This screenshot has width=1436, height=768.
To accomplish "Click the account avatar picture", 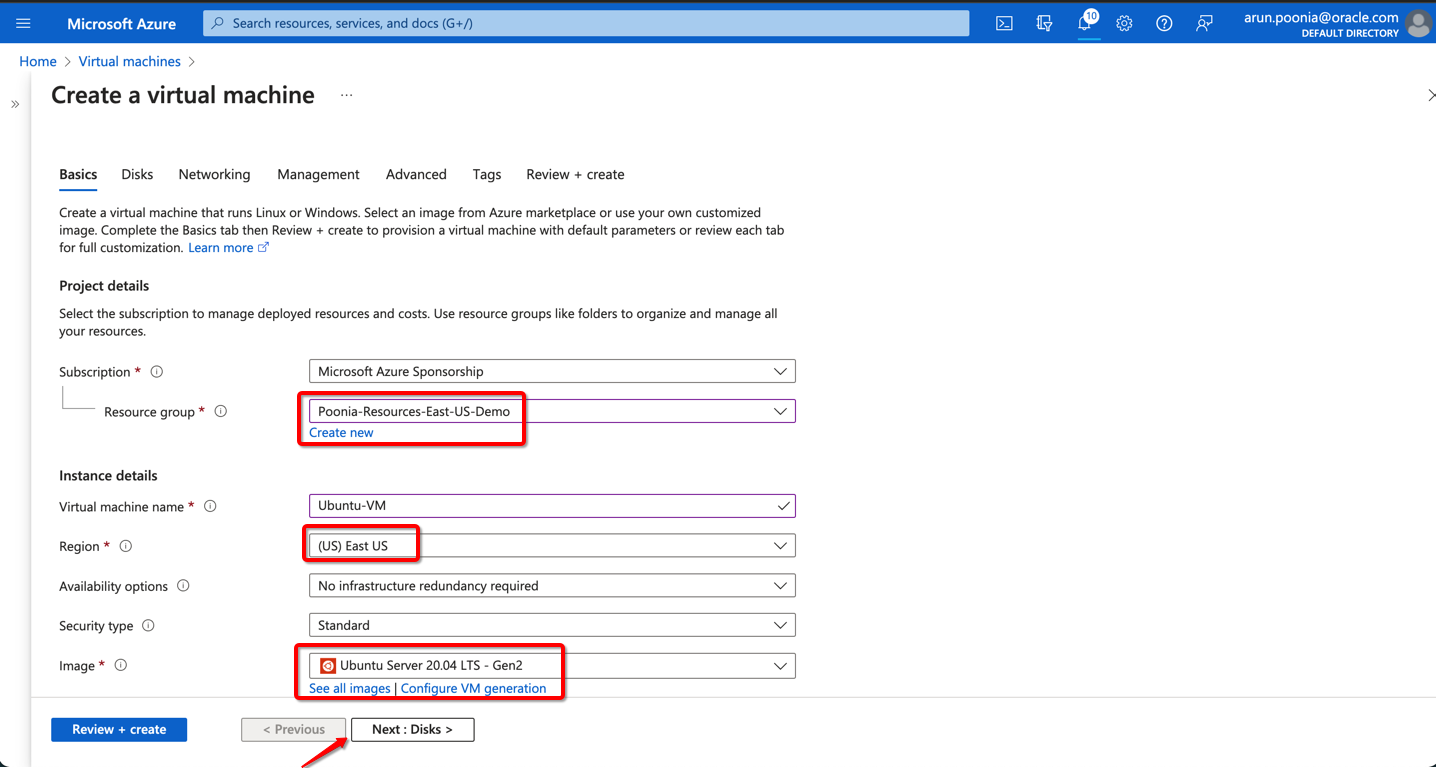I will (x=1418, y=24).
